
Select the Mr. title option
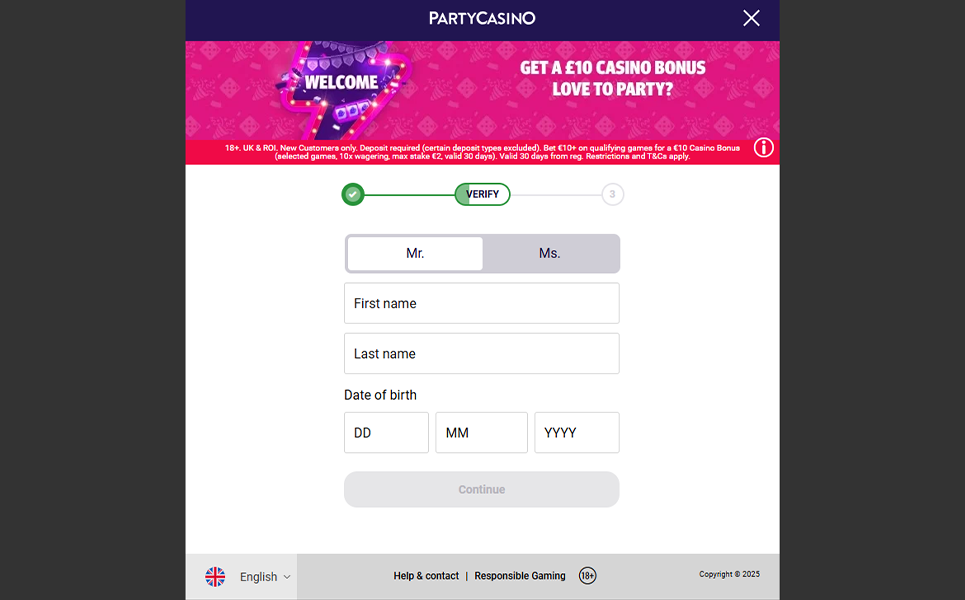tap(414, 253)
